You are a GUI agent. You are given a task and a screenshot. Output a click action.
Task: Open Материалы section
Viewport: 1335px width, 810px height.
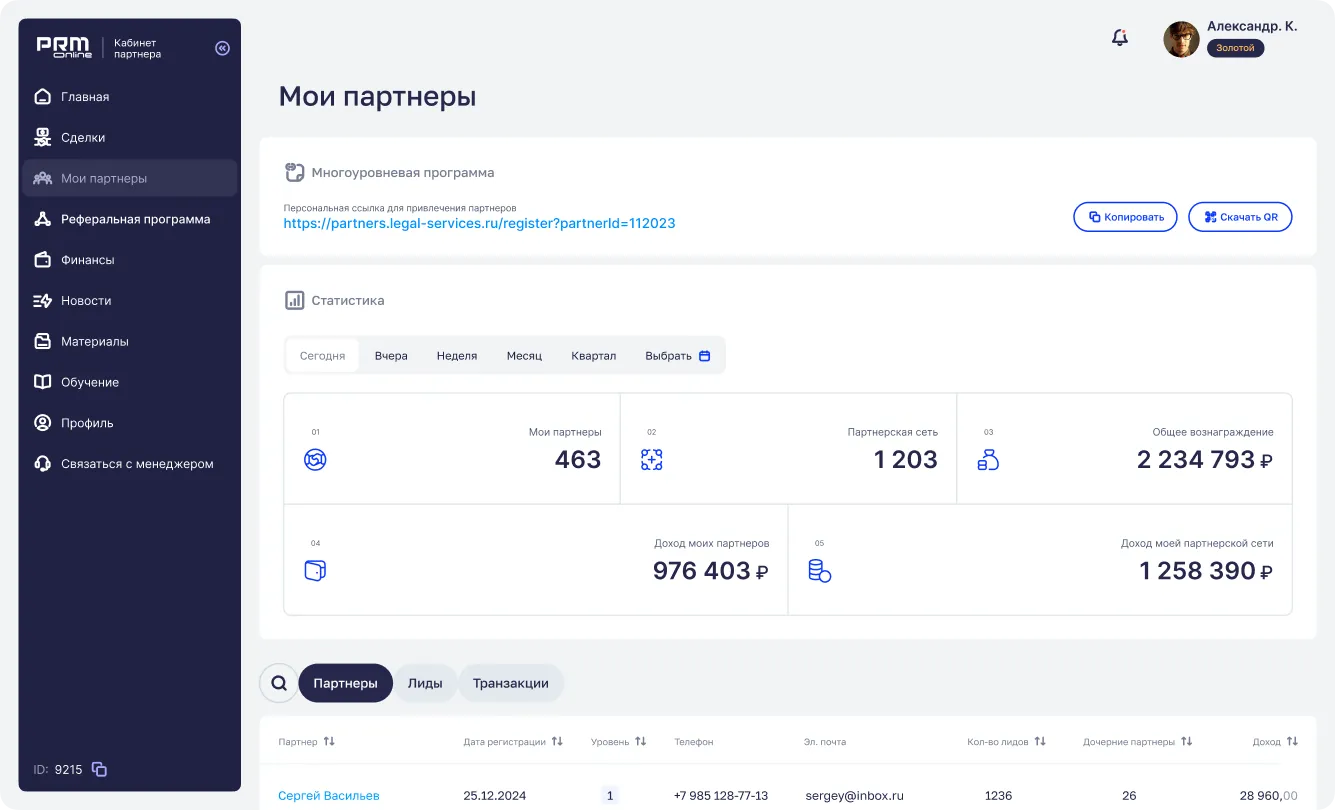[130, 342]
